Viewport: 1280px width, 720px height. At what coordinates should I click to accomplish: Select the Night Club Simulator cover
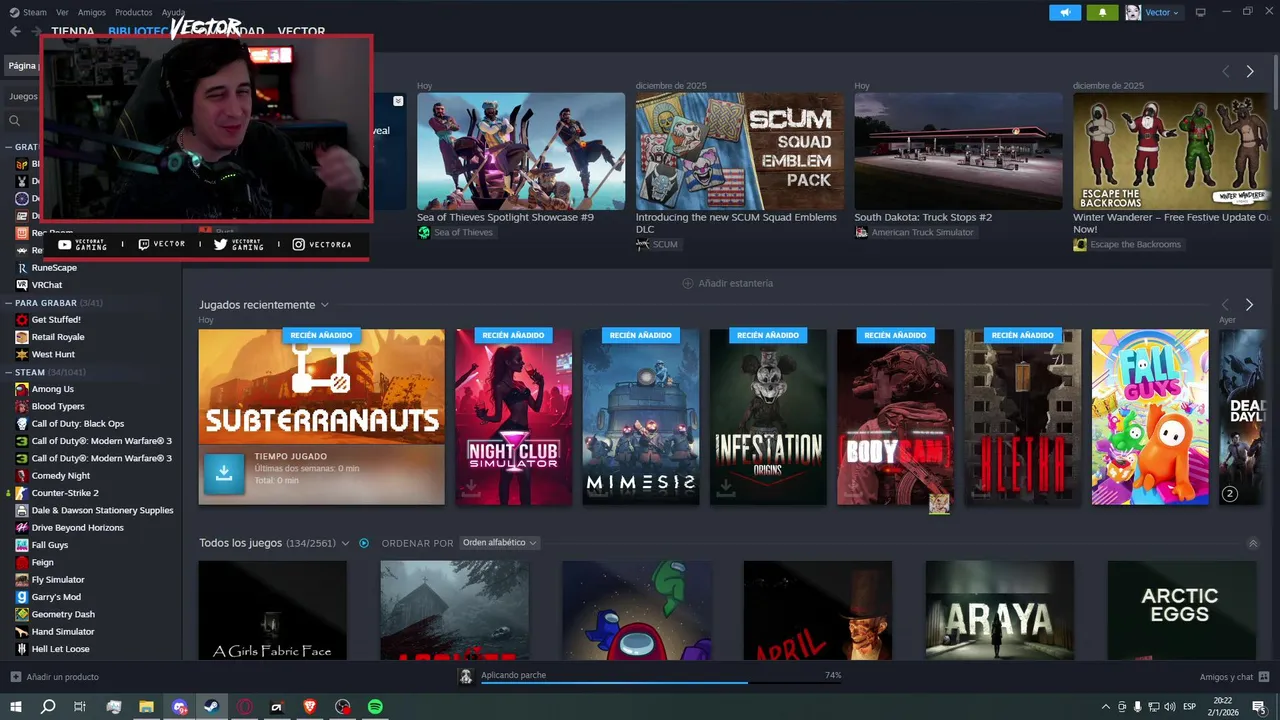pos(514,417)
